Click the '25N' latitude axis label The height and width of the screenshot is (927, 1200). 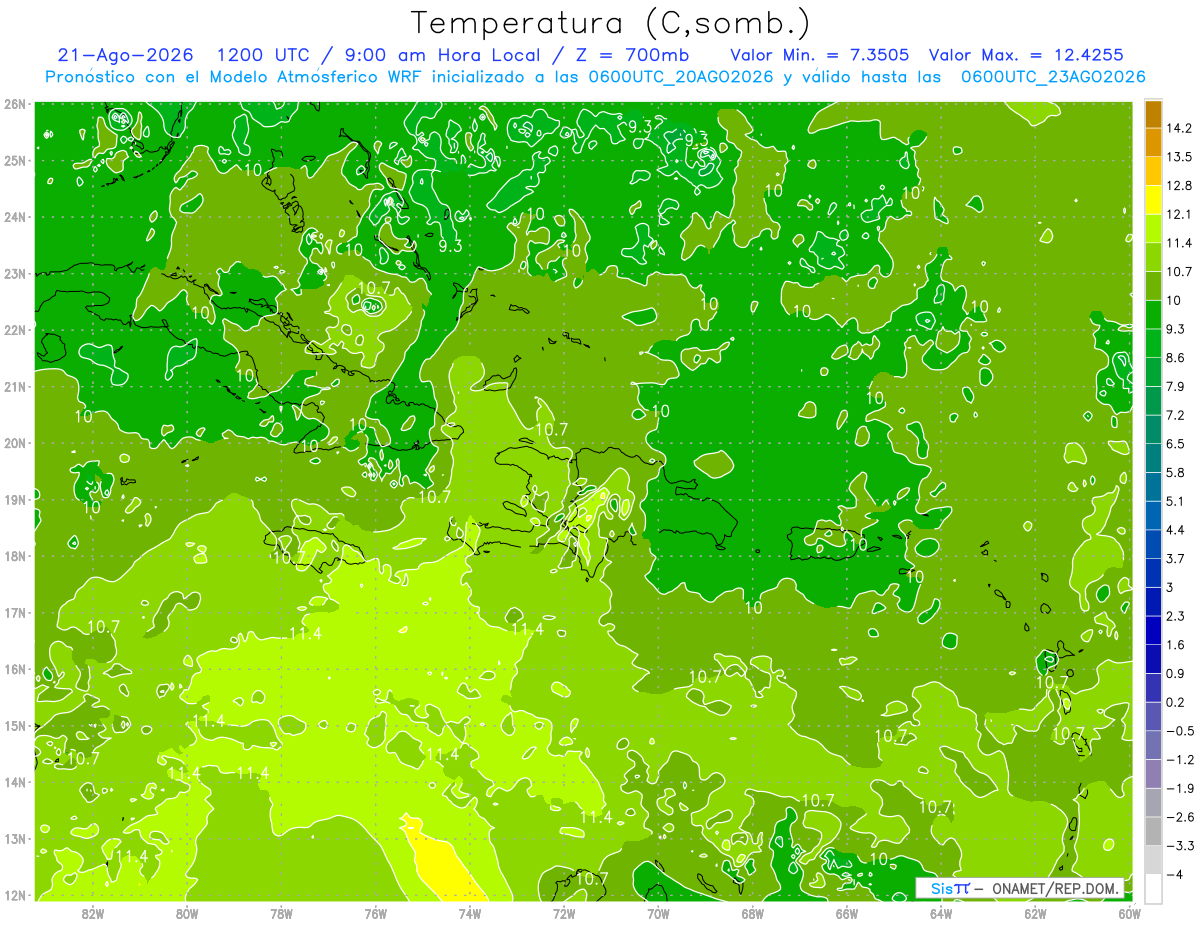tap(15, 160)
